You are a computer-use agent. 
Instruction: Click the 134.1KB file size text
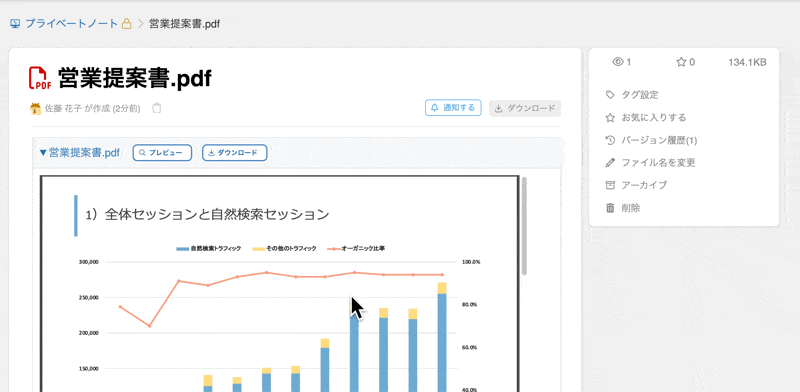(x=747, y=62)
